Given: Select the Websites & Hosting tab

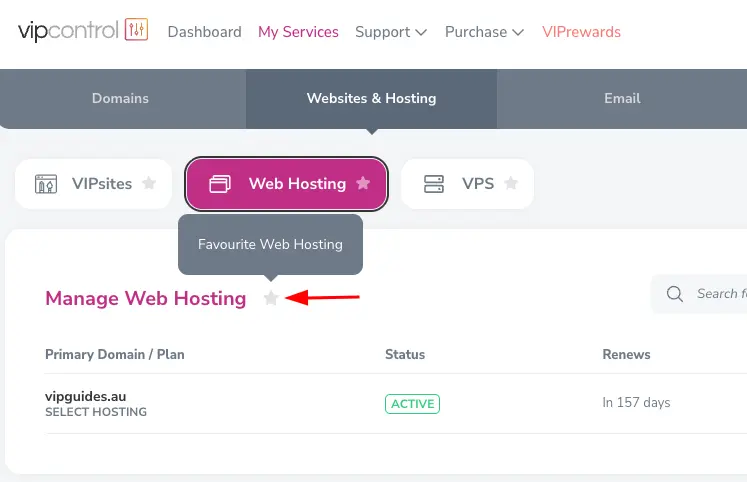Looking at the screenshot, I should [x=371, y=98].
